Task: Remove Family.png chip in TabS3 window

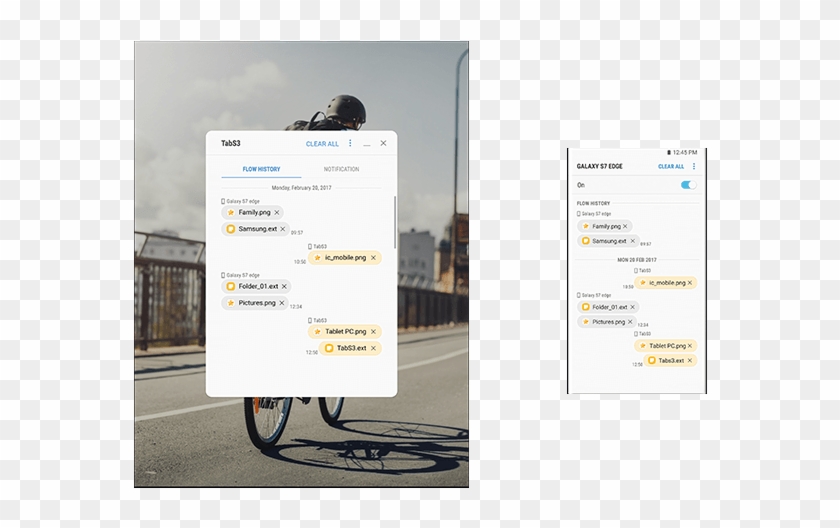Action: click(x=277, y=212)
